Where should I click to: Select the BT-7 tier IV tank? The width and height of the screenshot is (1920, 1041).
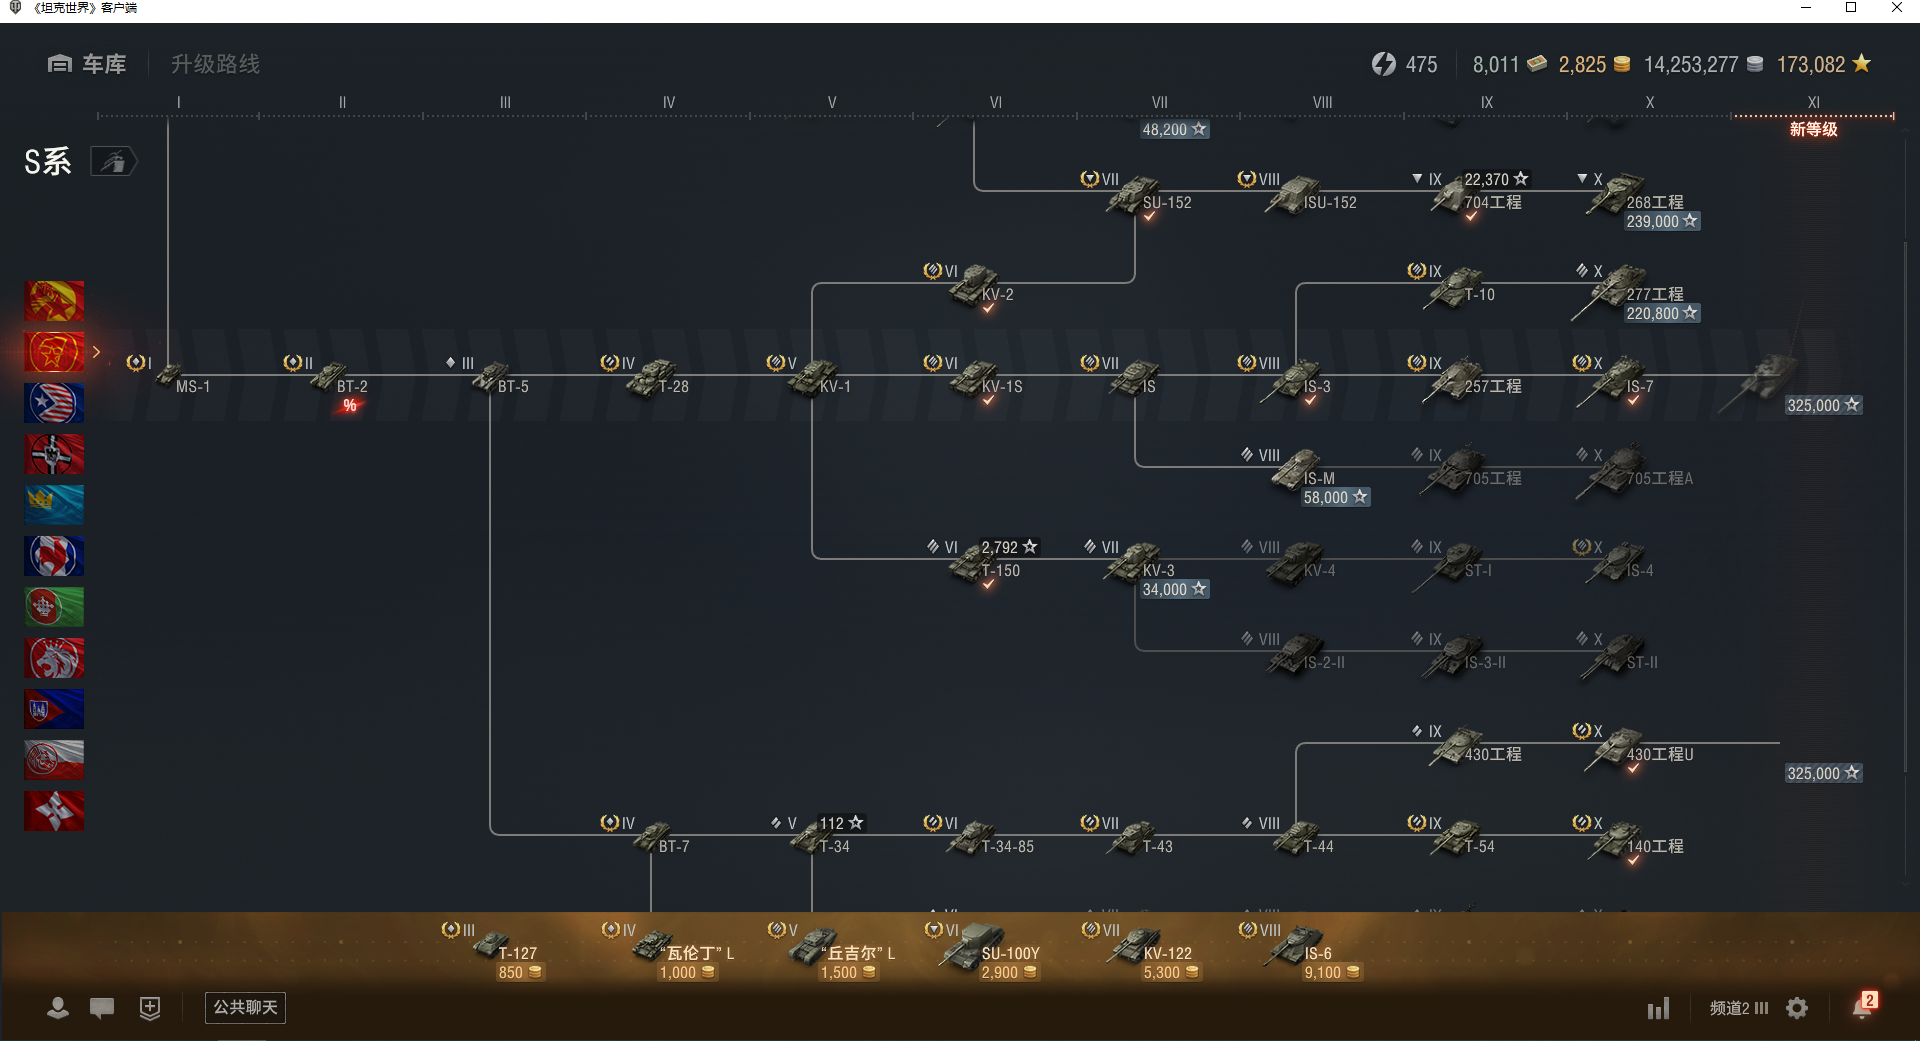(652, 836)
